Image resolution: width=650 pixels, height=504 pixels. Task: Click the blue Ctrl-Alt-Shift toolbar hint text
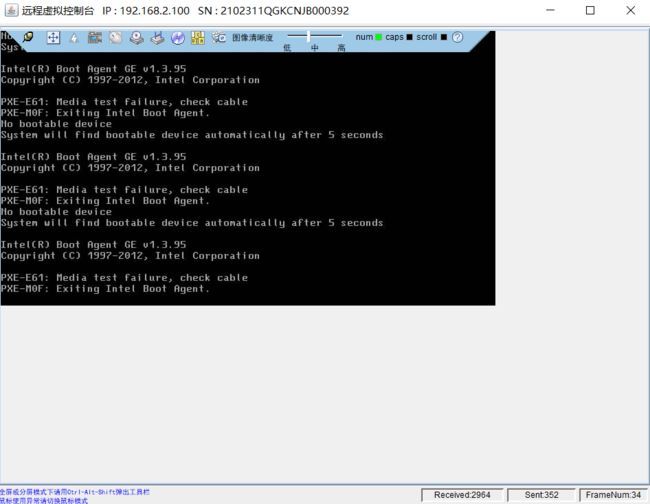pos(75,492)
